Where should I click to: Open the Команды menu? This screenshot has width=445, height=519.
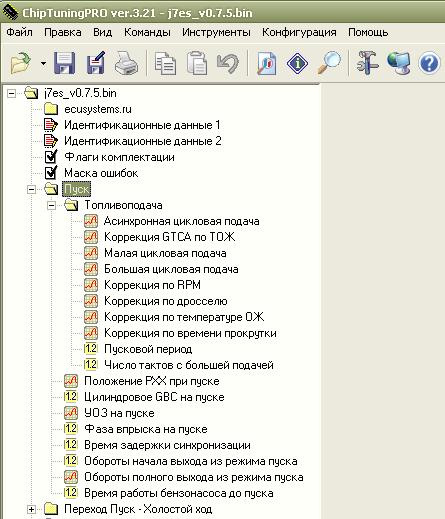pos(147,33)
